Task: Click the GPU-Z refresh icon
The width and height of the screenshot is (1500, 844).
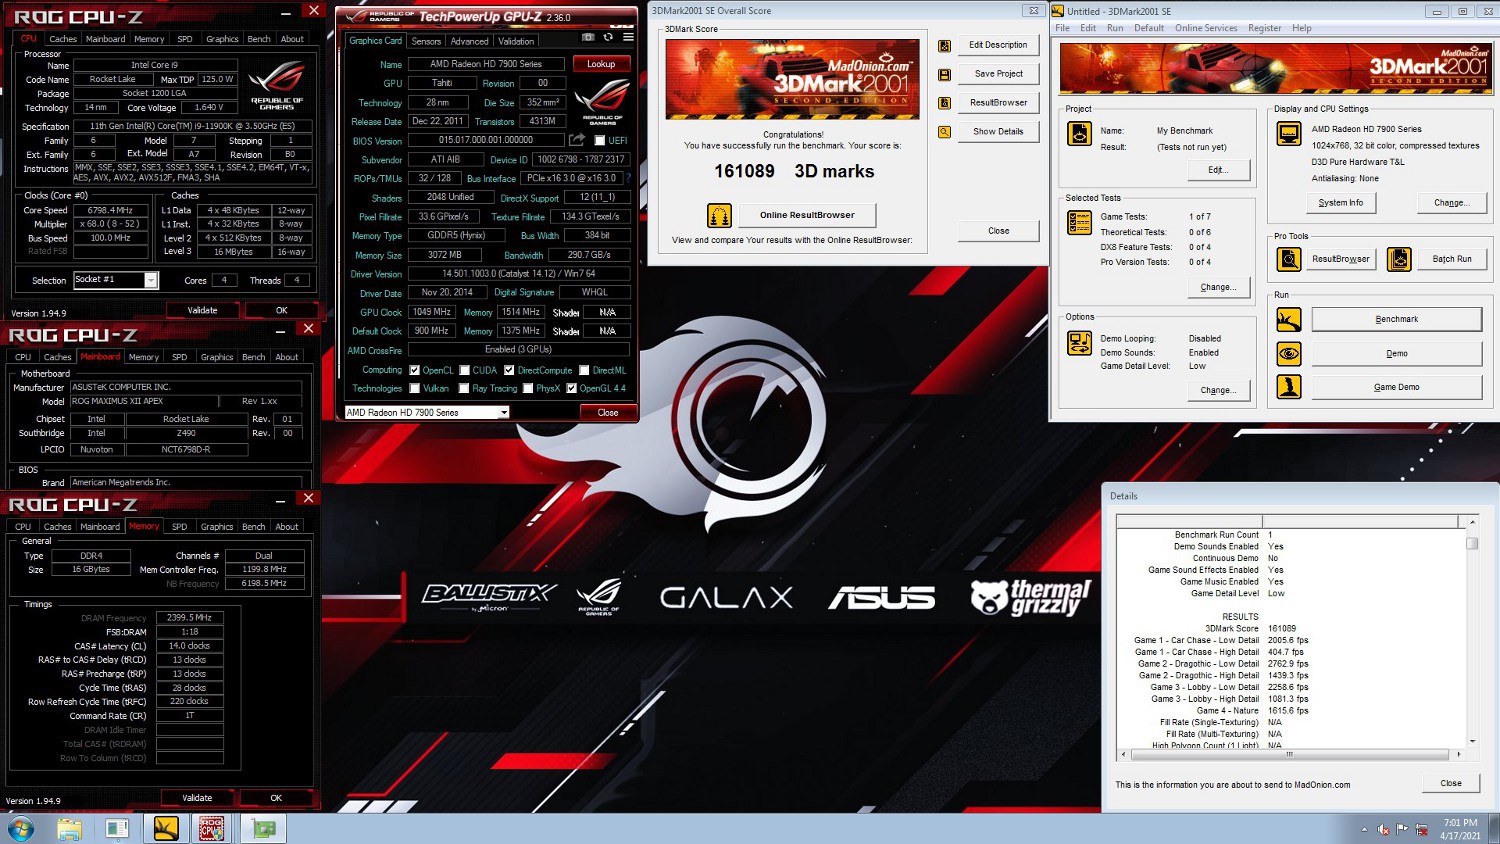Action: pos(608,37)
